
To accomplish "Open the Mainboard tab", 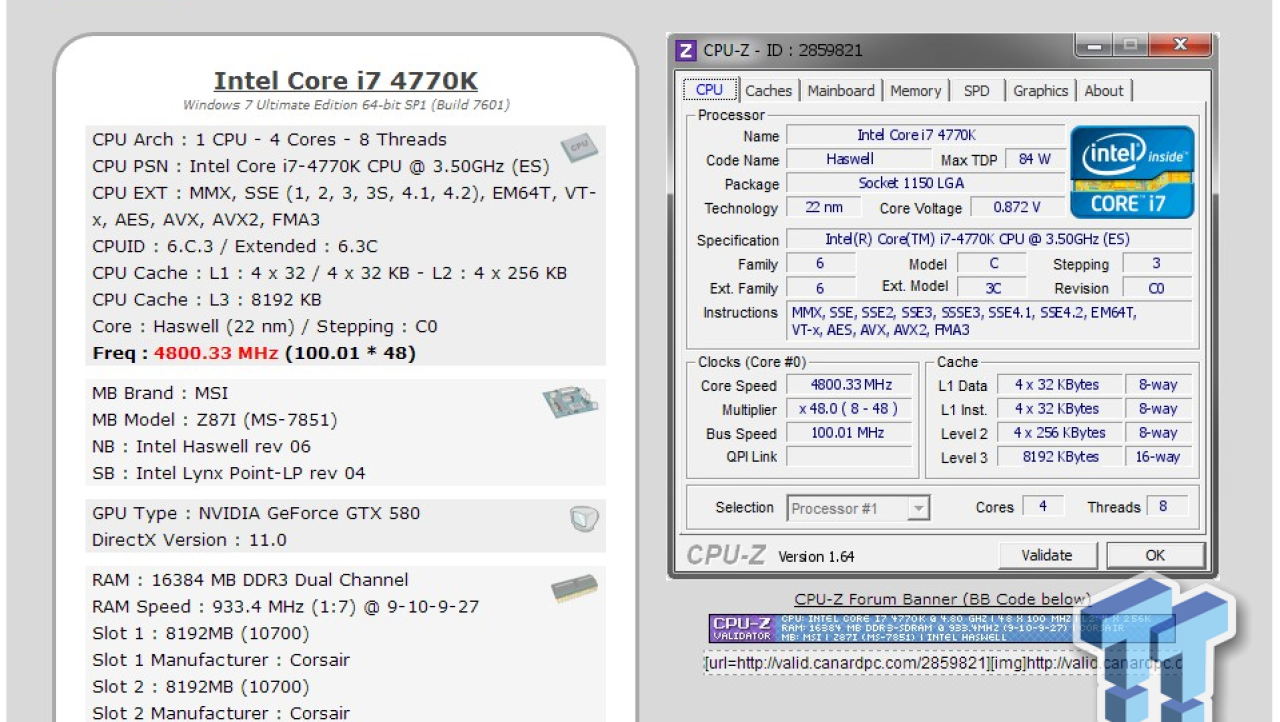I will [841, 90].
